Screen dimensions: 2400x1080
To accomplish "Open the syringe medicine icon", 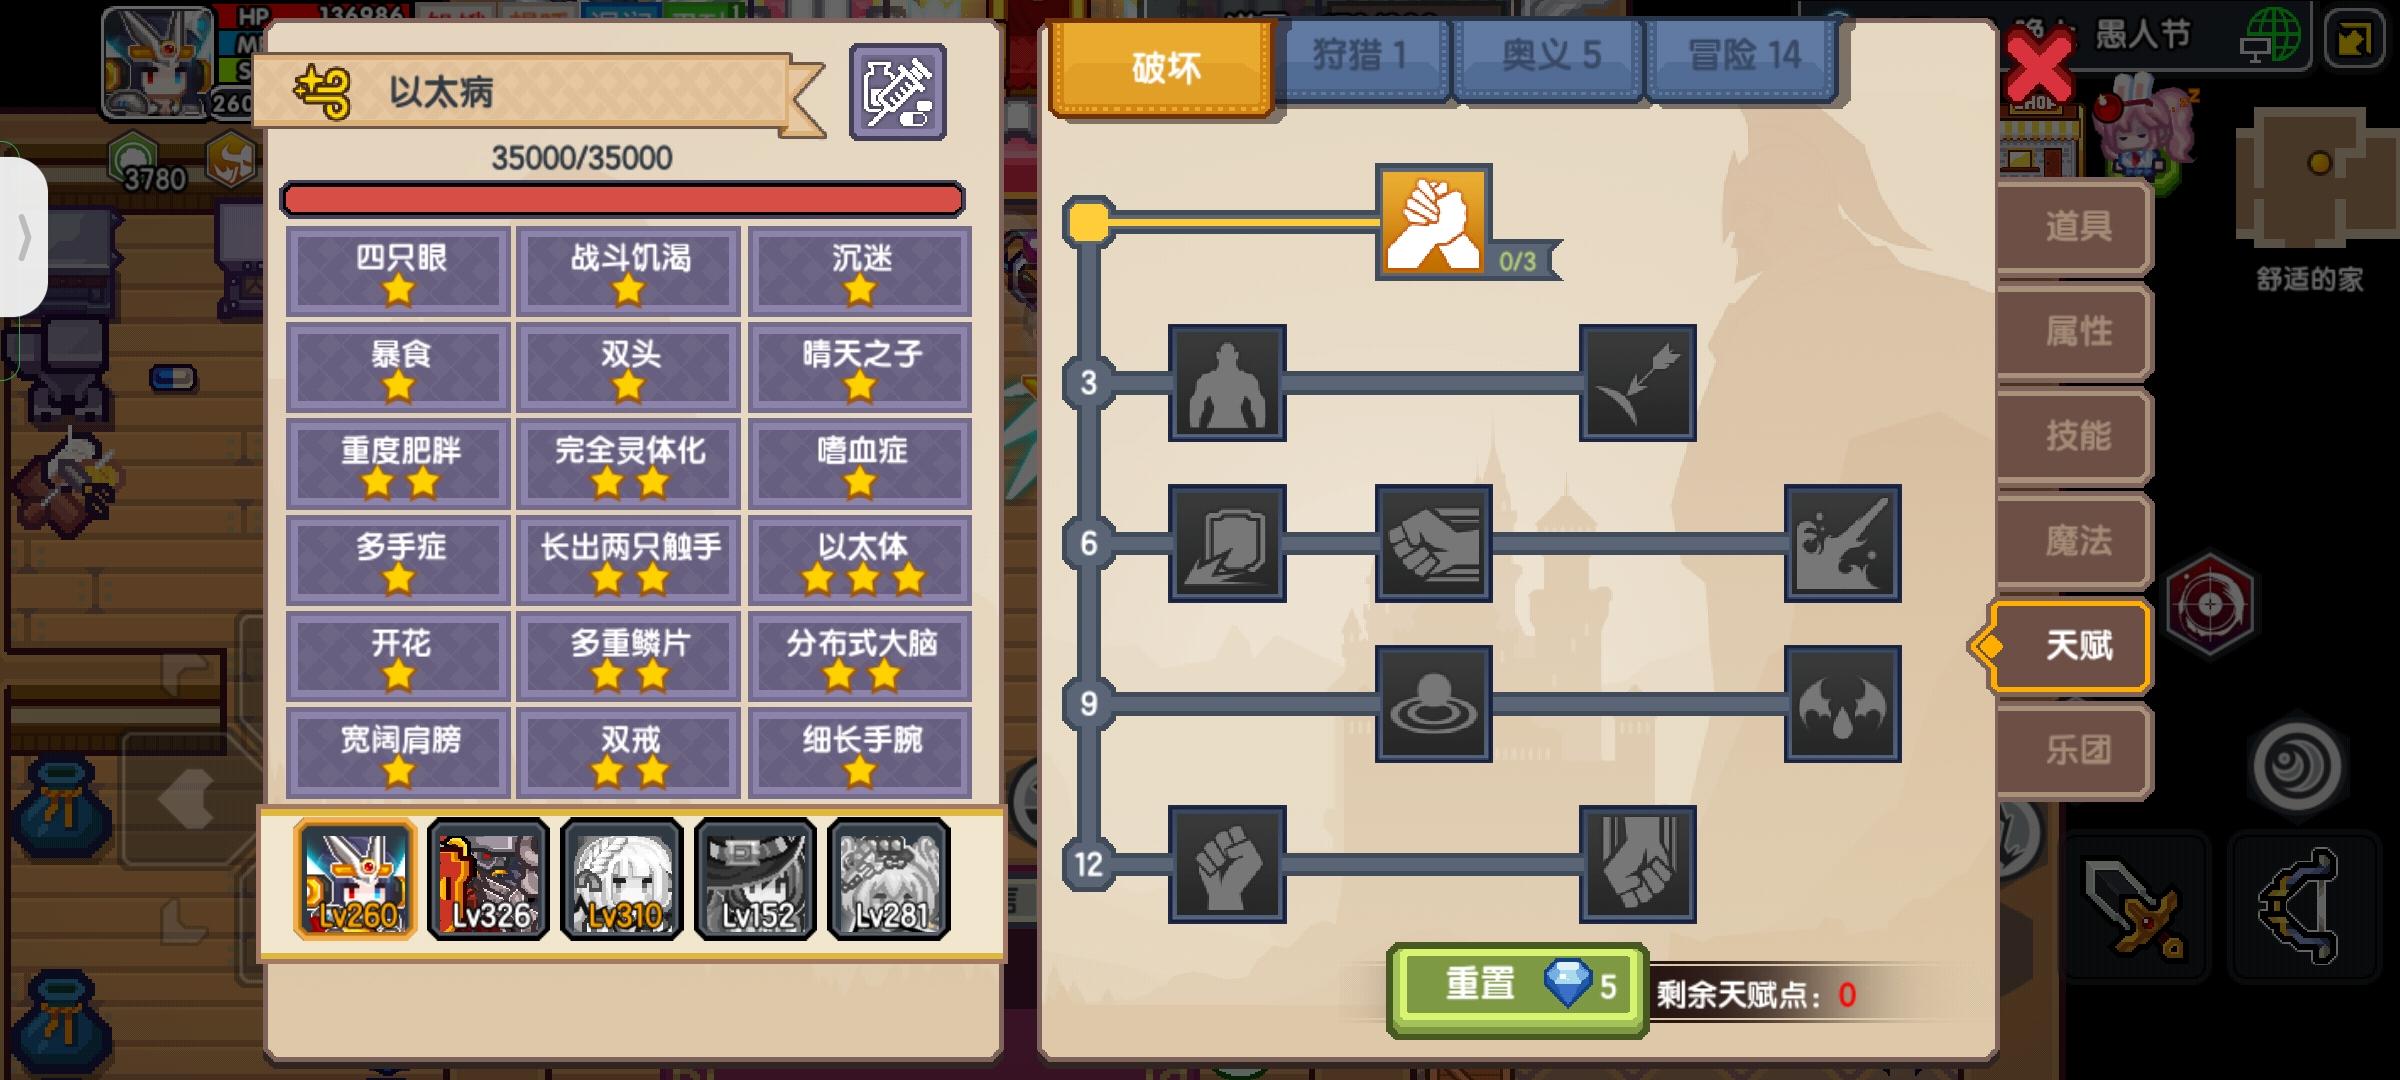I will (x=897, y=92).
